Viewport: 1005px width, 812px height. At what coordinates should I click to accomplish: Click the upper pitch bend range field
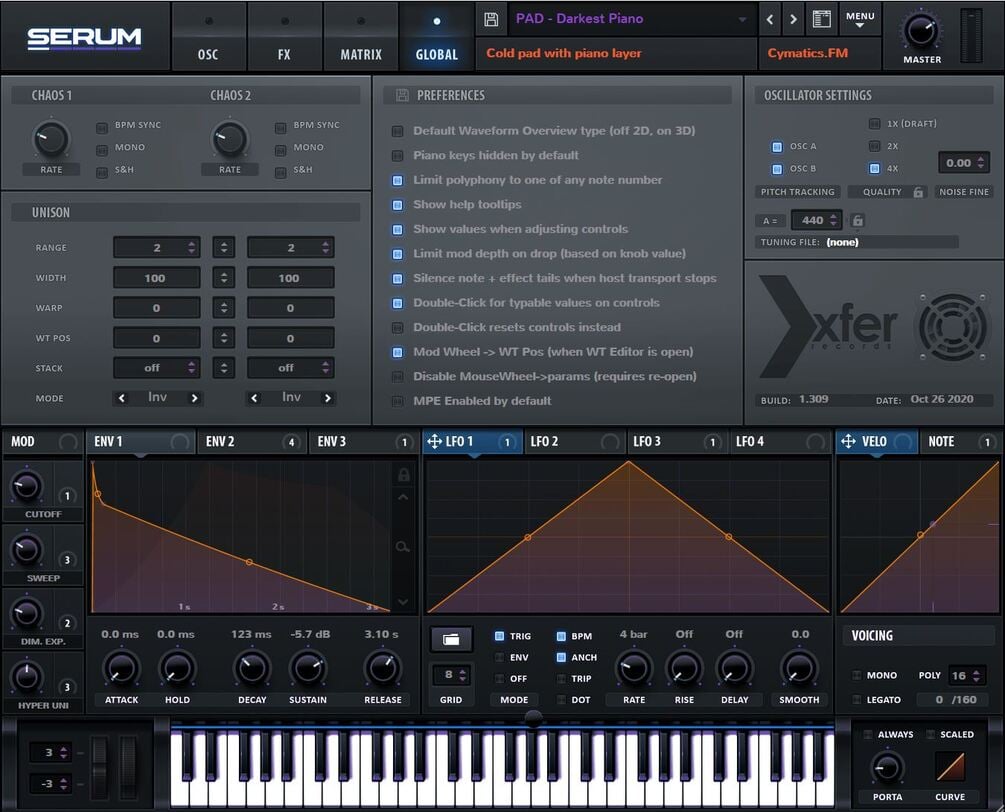pos(51,752)
